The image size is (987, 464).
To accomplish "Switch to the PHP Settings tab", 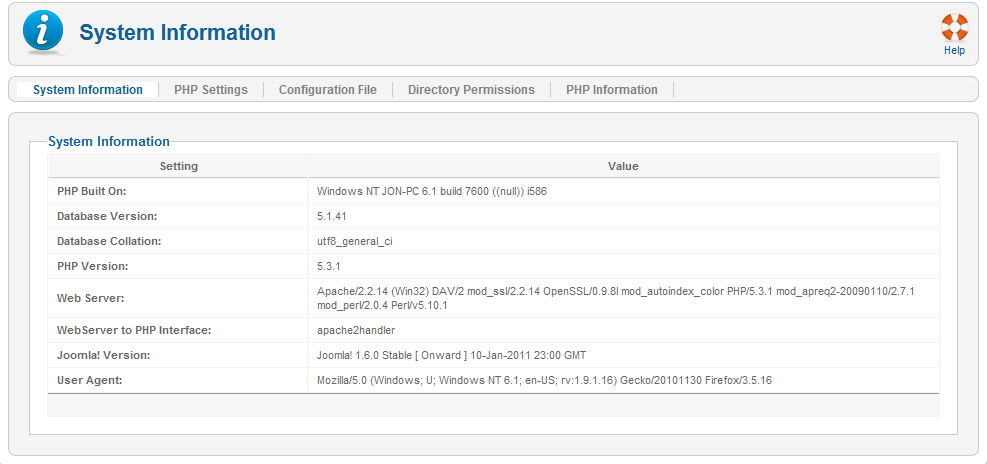I will [x=210, y=90].
